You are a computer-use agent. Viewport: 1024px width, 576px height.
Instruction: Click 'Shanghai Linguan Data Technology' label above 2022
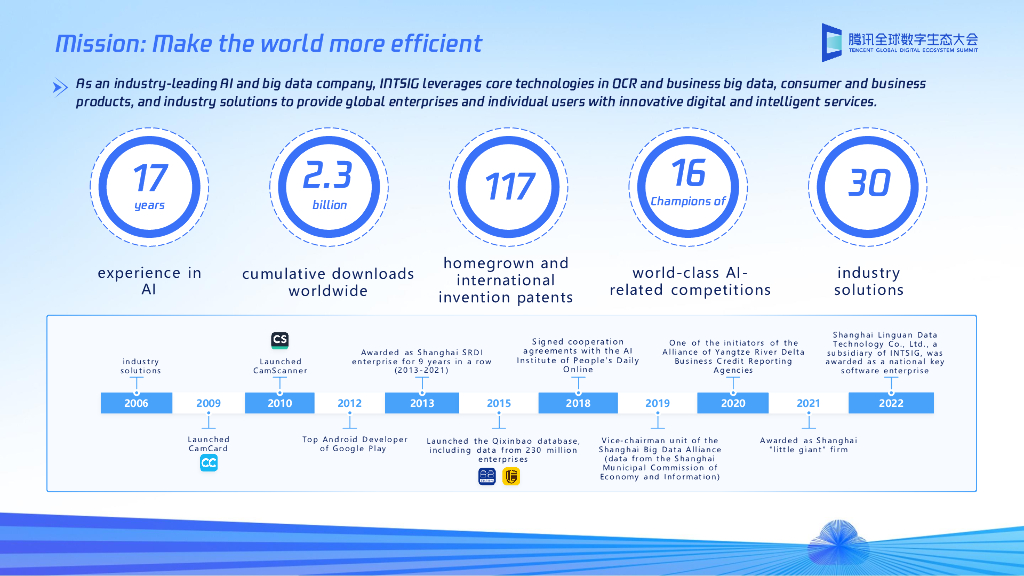[884, 353]
